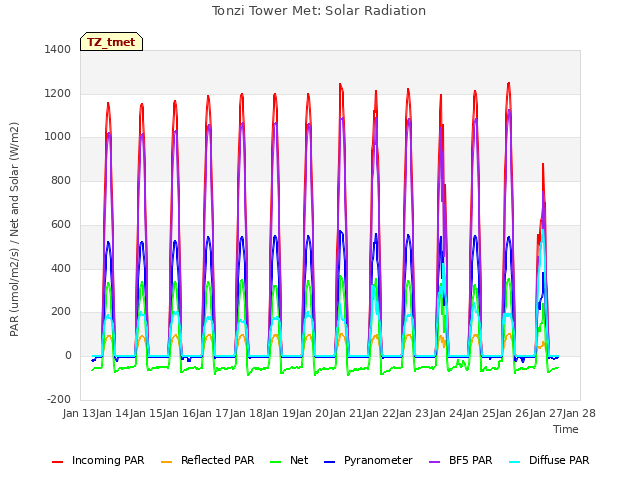Click the TZ_tmet label box

111,42
